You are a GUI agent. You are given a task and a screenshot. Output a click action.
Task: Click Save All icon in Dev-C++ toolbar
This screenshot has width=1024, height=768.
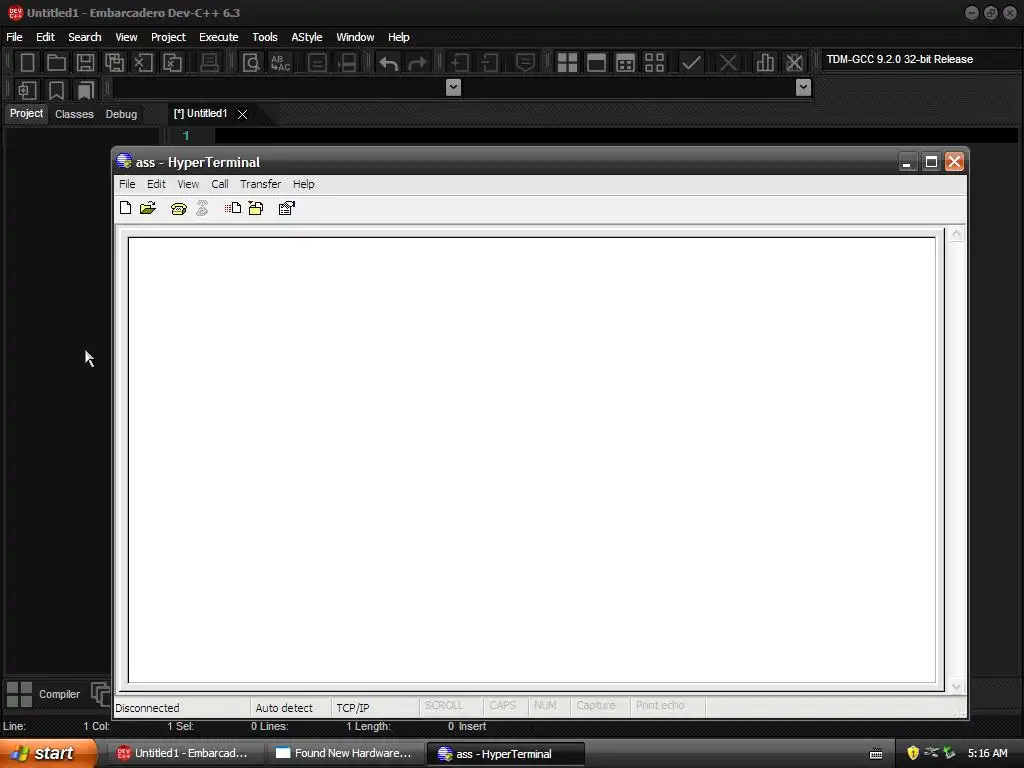click(x=114, y=63)
